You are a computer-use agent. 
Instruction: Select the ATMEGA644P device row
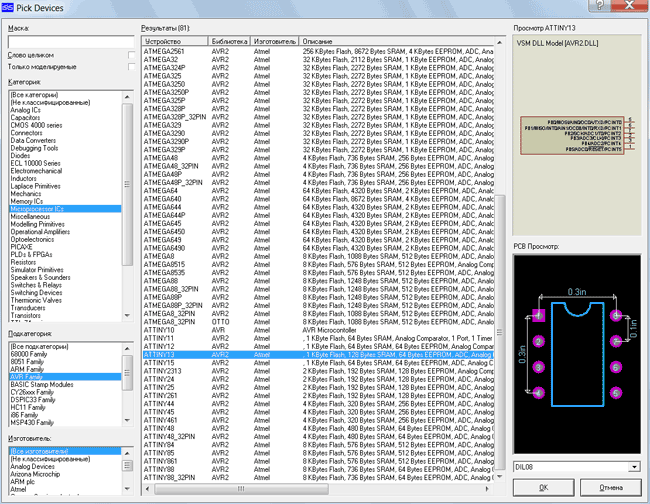pyautogui.click(x=318, y=216)
